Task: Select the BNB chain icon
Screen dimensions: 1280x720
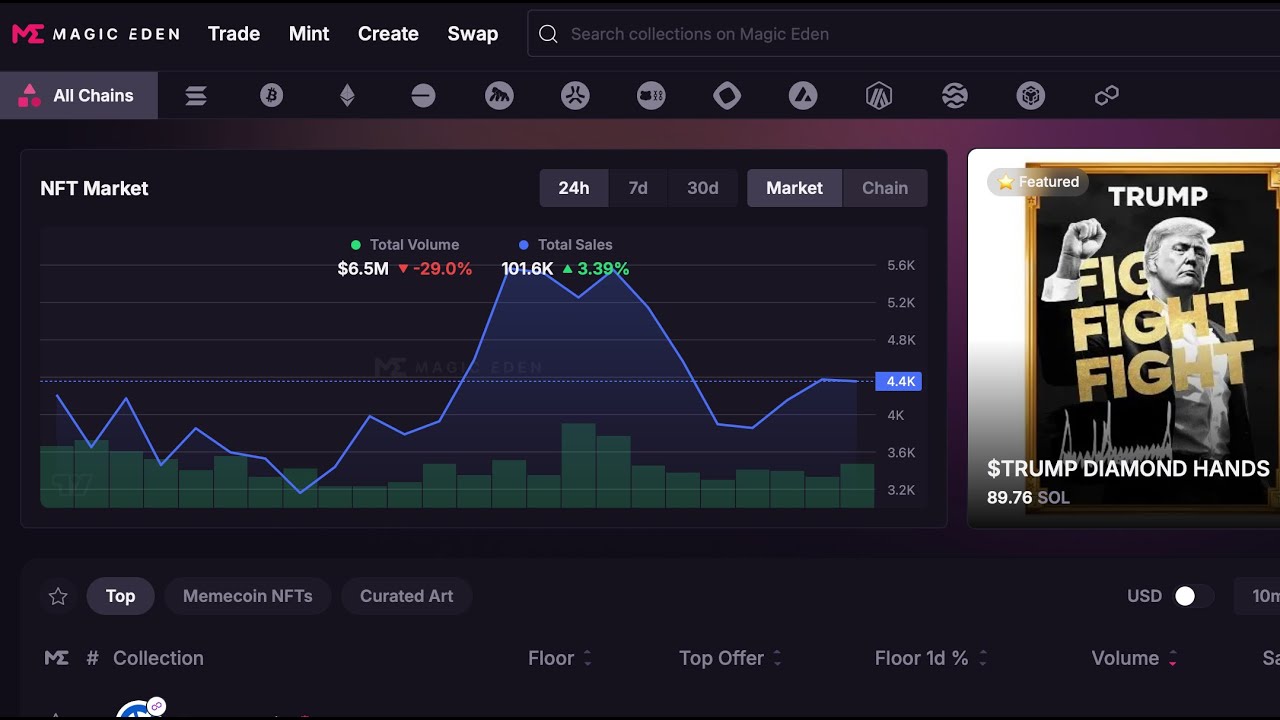Action: (1031, 96)
